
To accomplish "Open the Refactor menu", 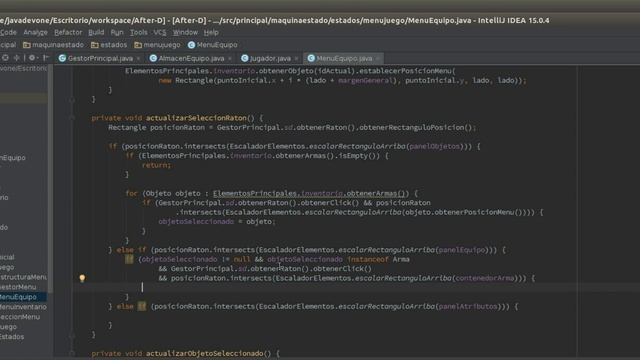I will tap(68, 32).
